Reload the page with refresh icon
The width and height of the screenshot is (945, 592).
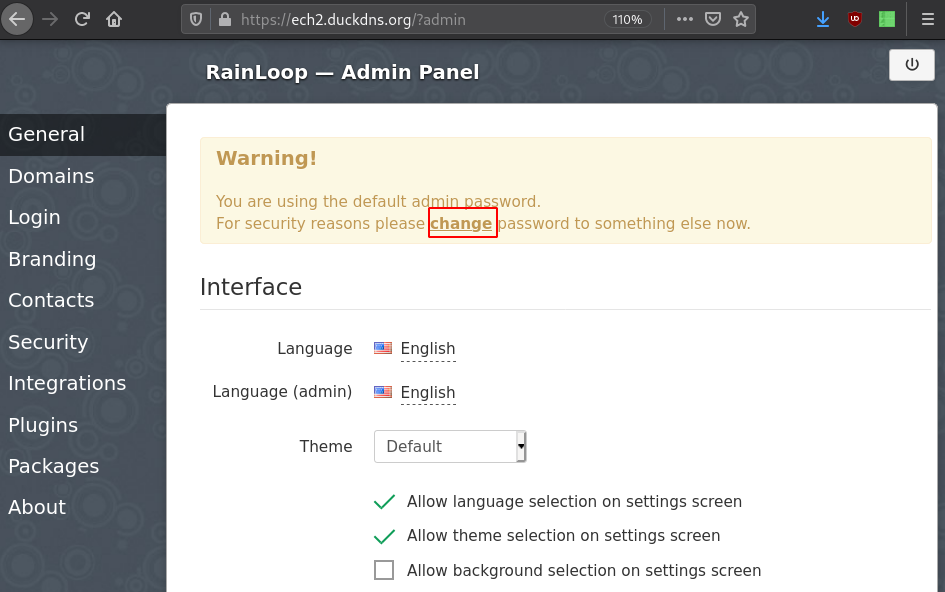tap(82, 19)
